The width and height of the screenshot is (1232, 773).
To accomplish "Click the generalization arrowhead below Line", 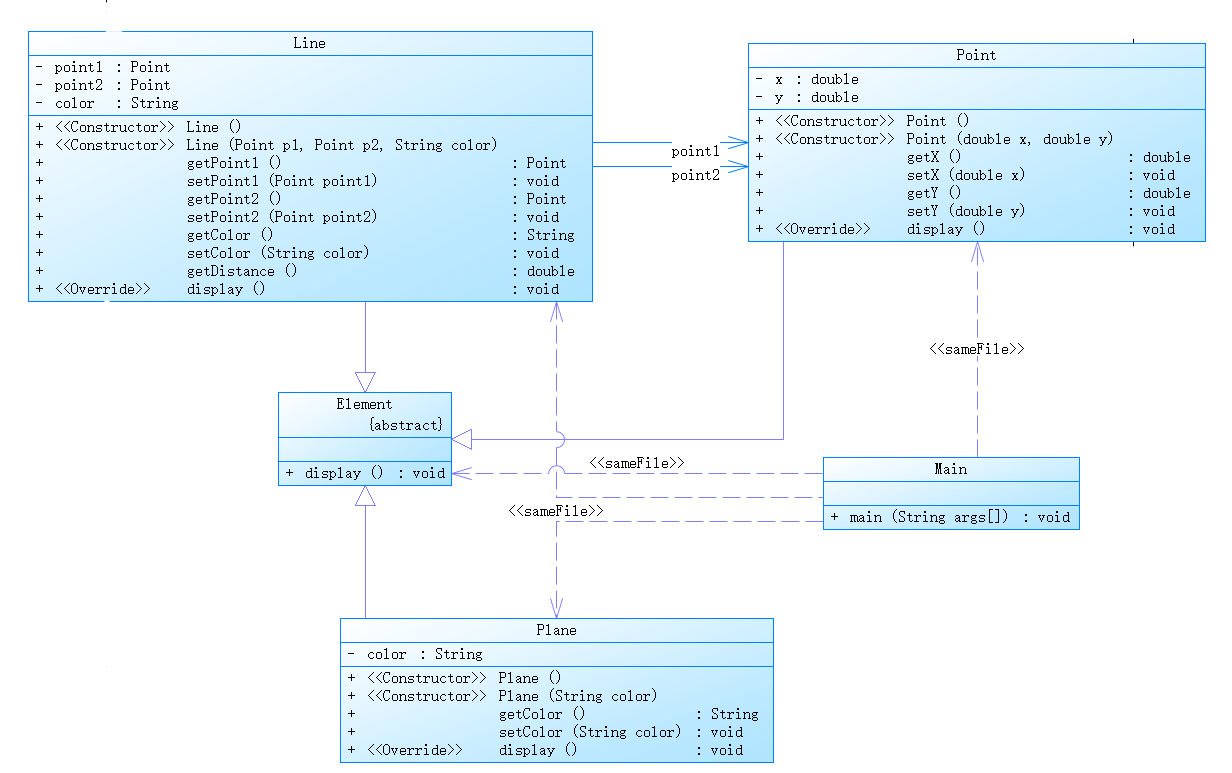I will pos(365,381).
